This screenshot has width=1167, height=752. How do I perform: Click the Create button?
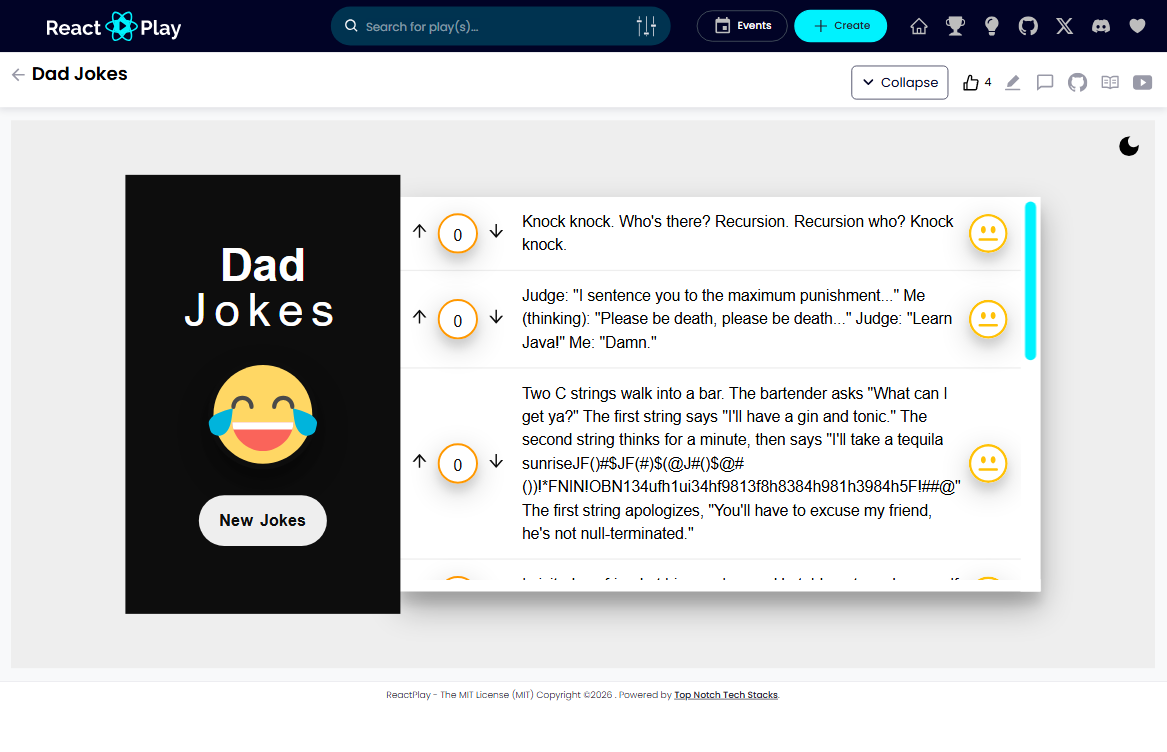point(840,26)
